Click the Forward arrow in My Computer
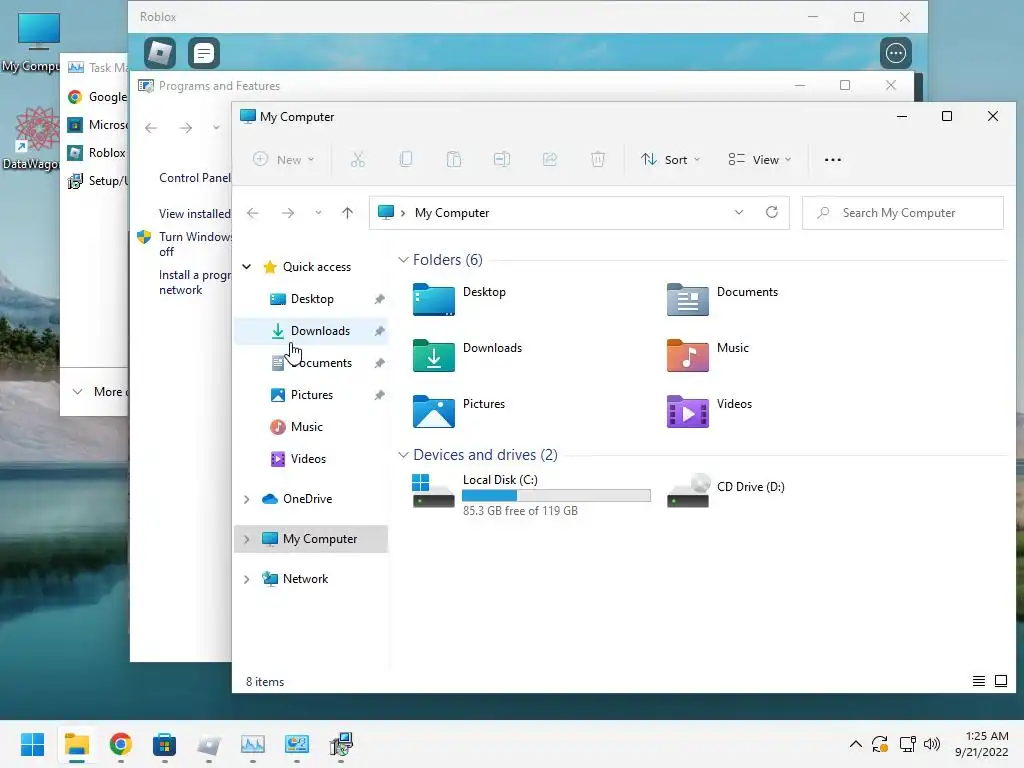Image resolution: width=1024 pixels, height=768 pixels. [x=288, y=213]
